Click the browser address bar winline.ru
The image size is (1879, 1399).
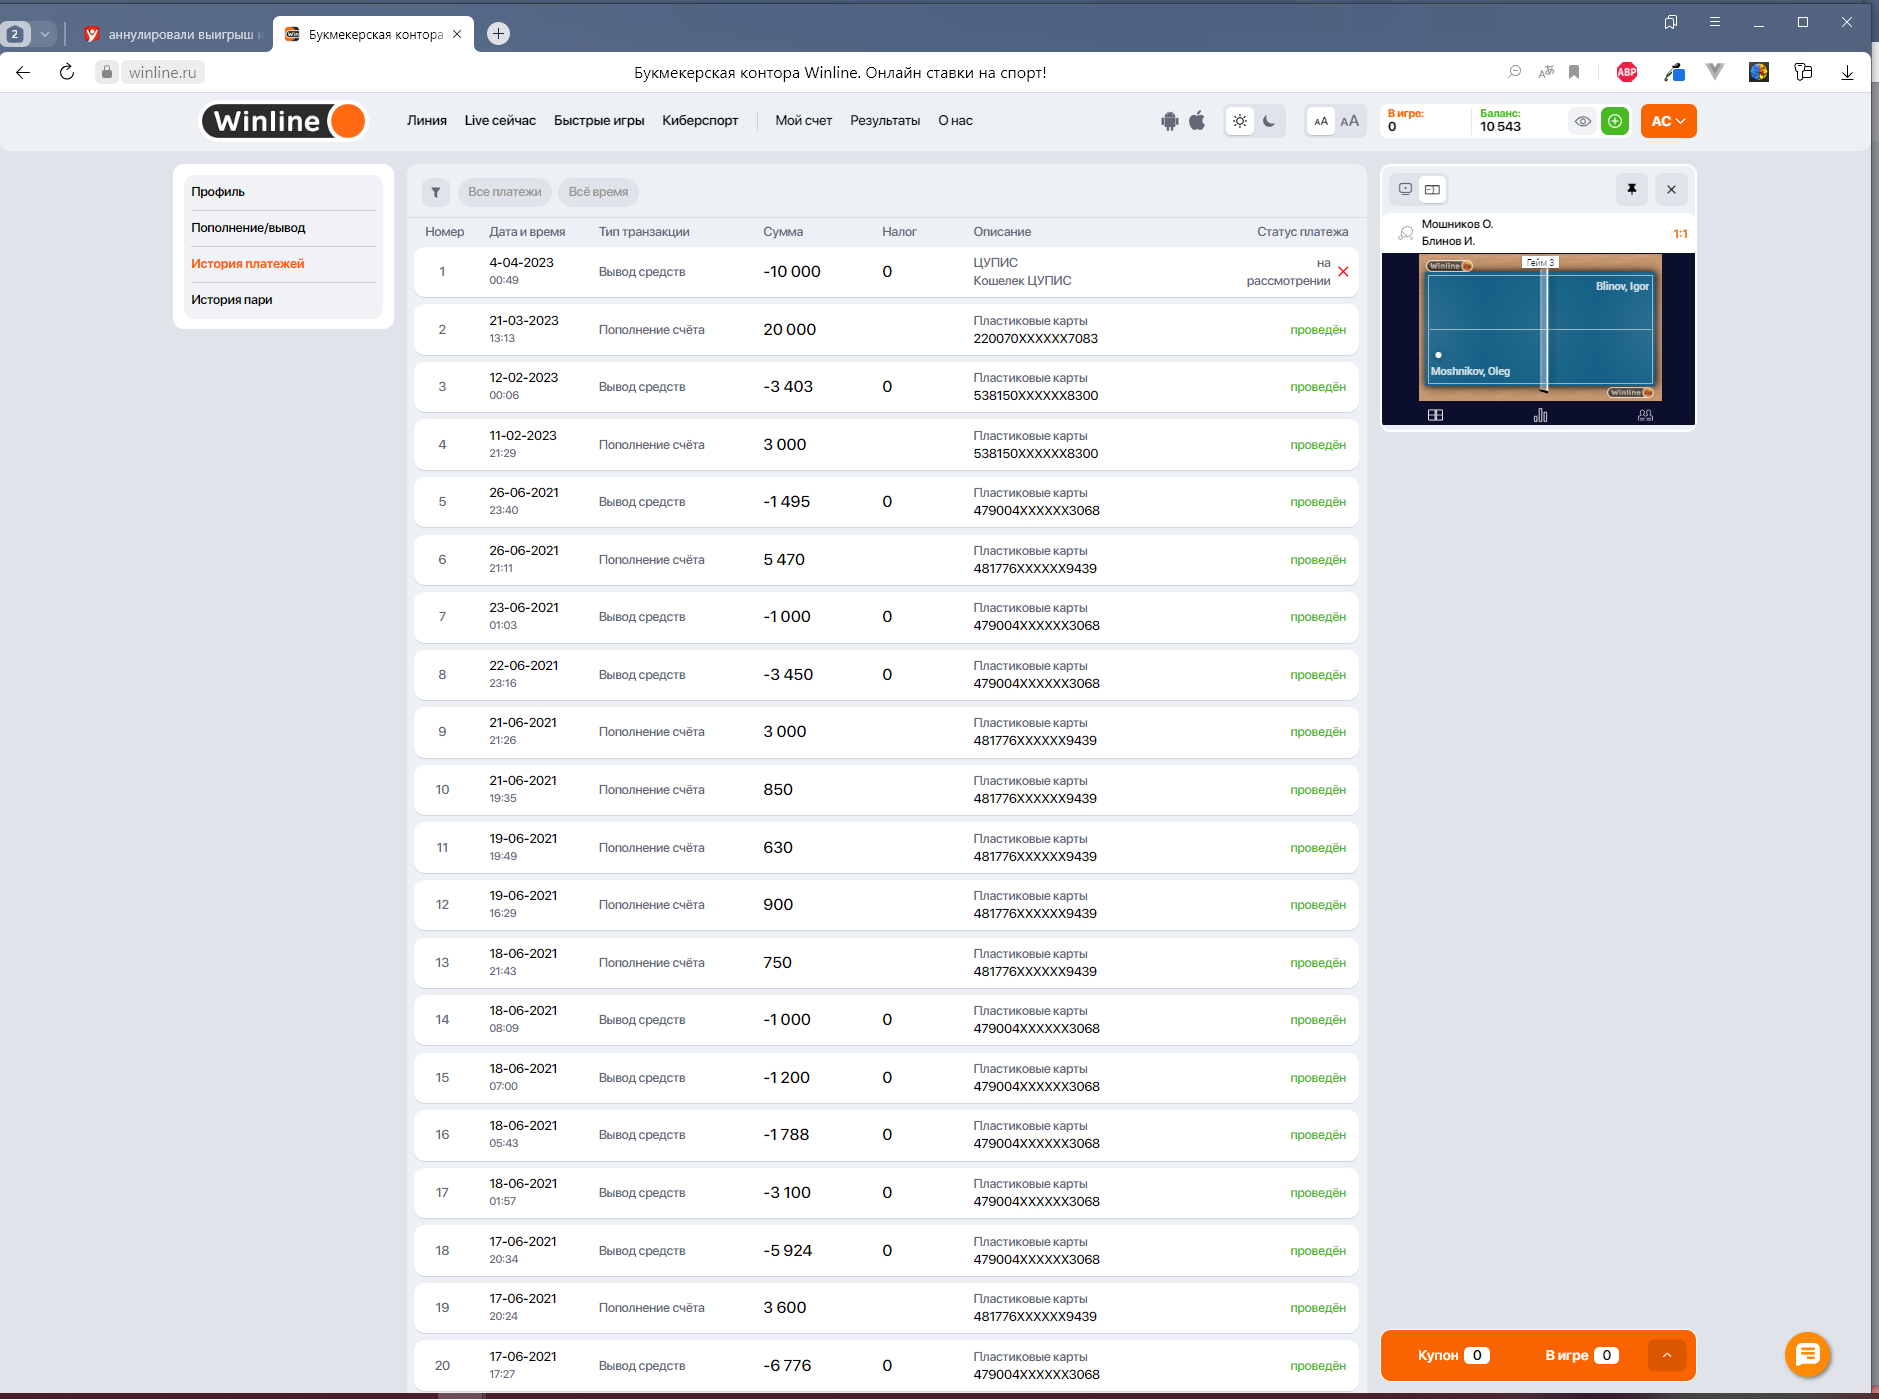(x=162, y=72)
